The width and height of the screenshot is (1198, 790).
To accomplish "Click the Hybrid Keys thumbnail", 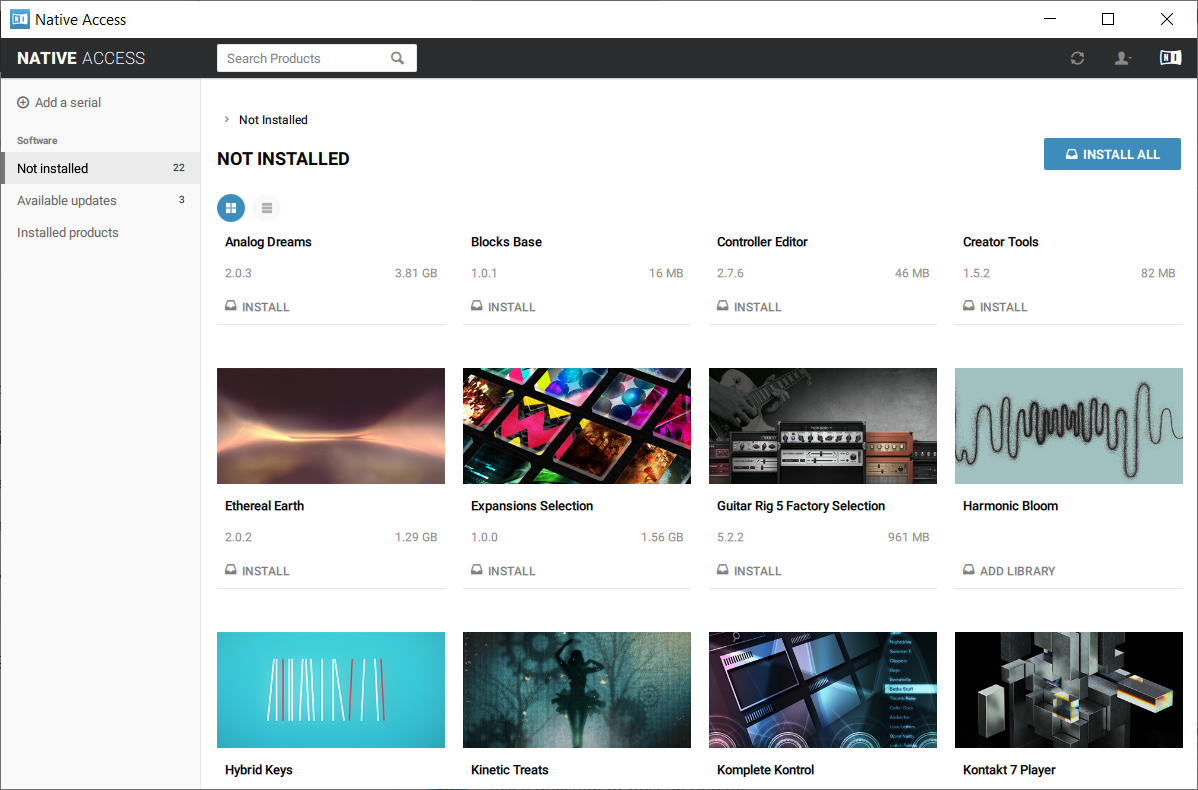I will [331, 690].
